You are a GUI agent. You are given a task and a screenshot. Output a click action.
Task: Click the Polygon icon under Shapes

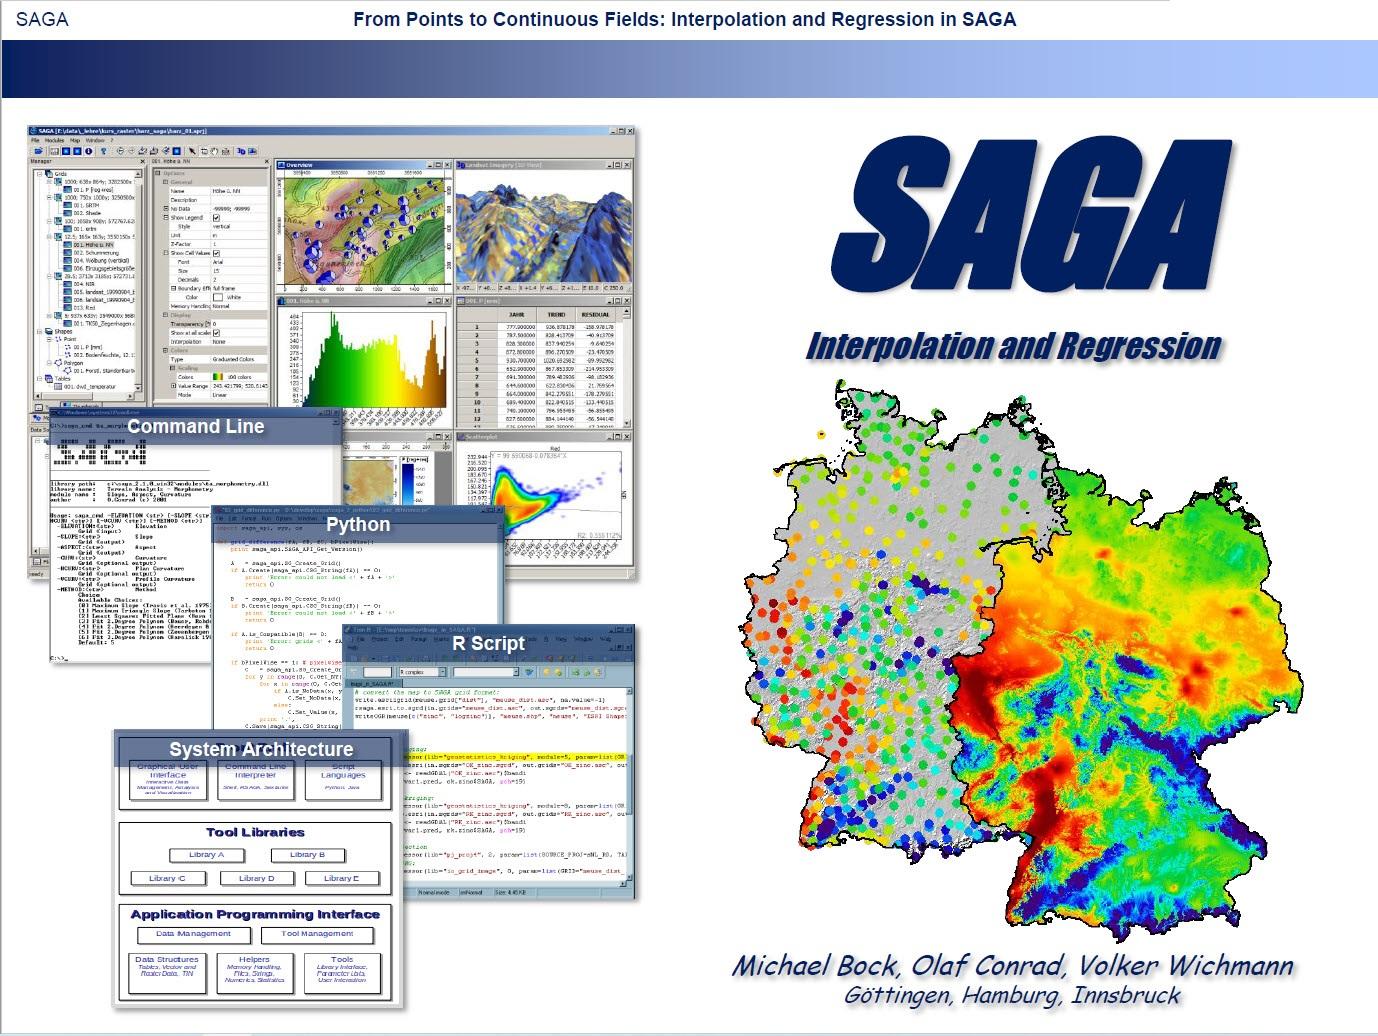point(58,363)
